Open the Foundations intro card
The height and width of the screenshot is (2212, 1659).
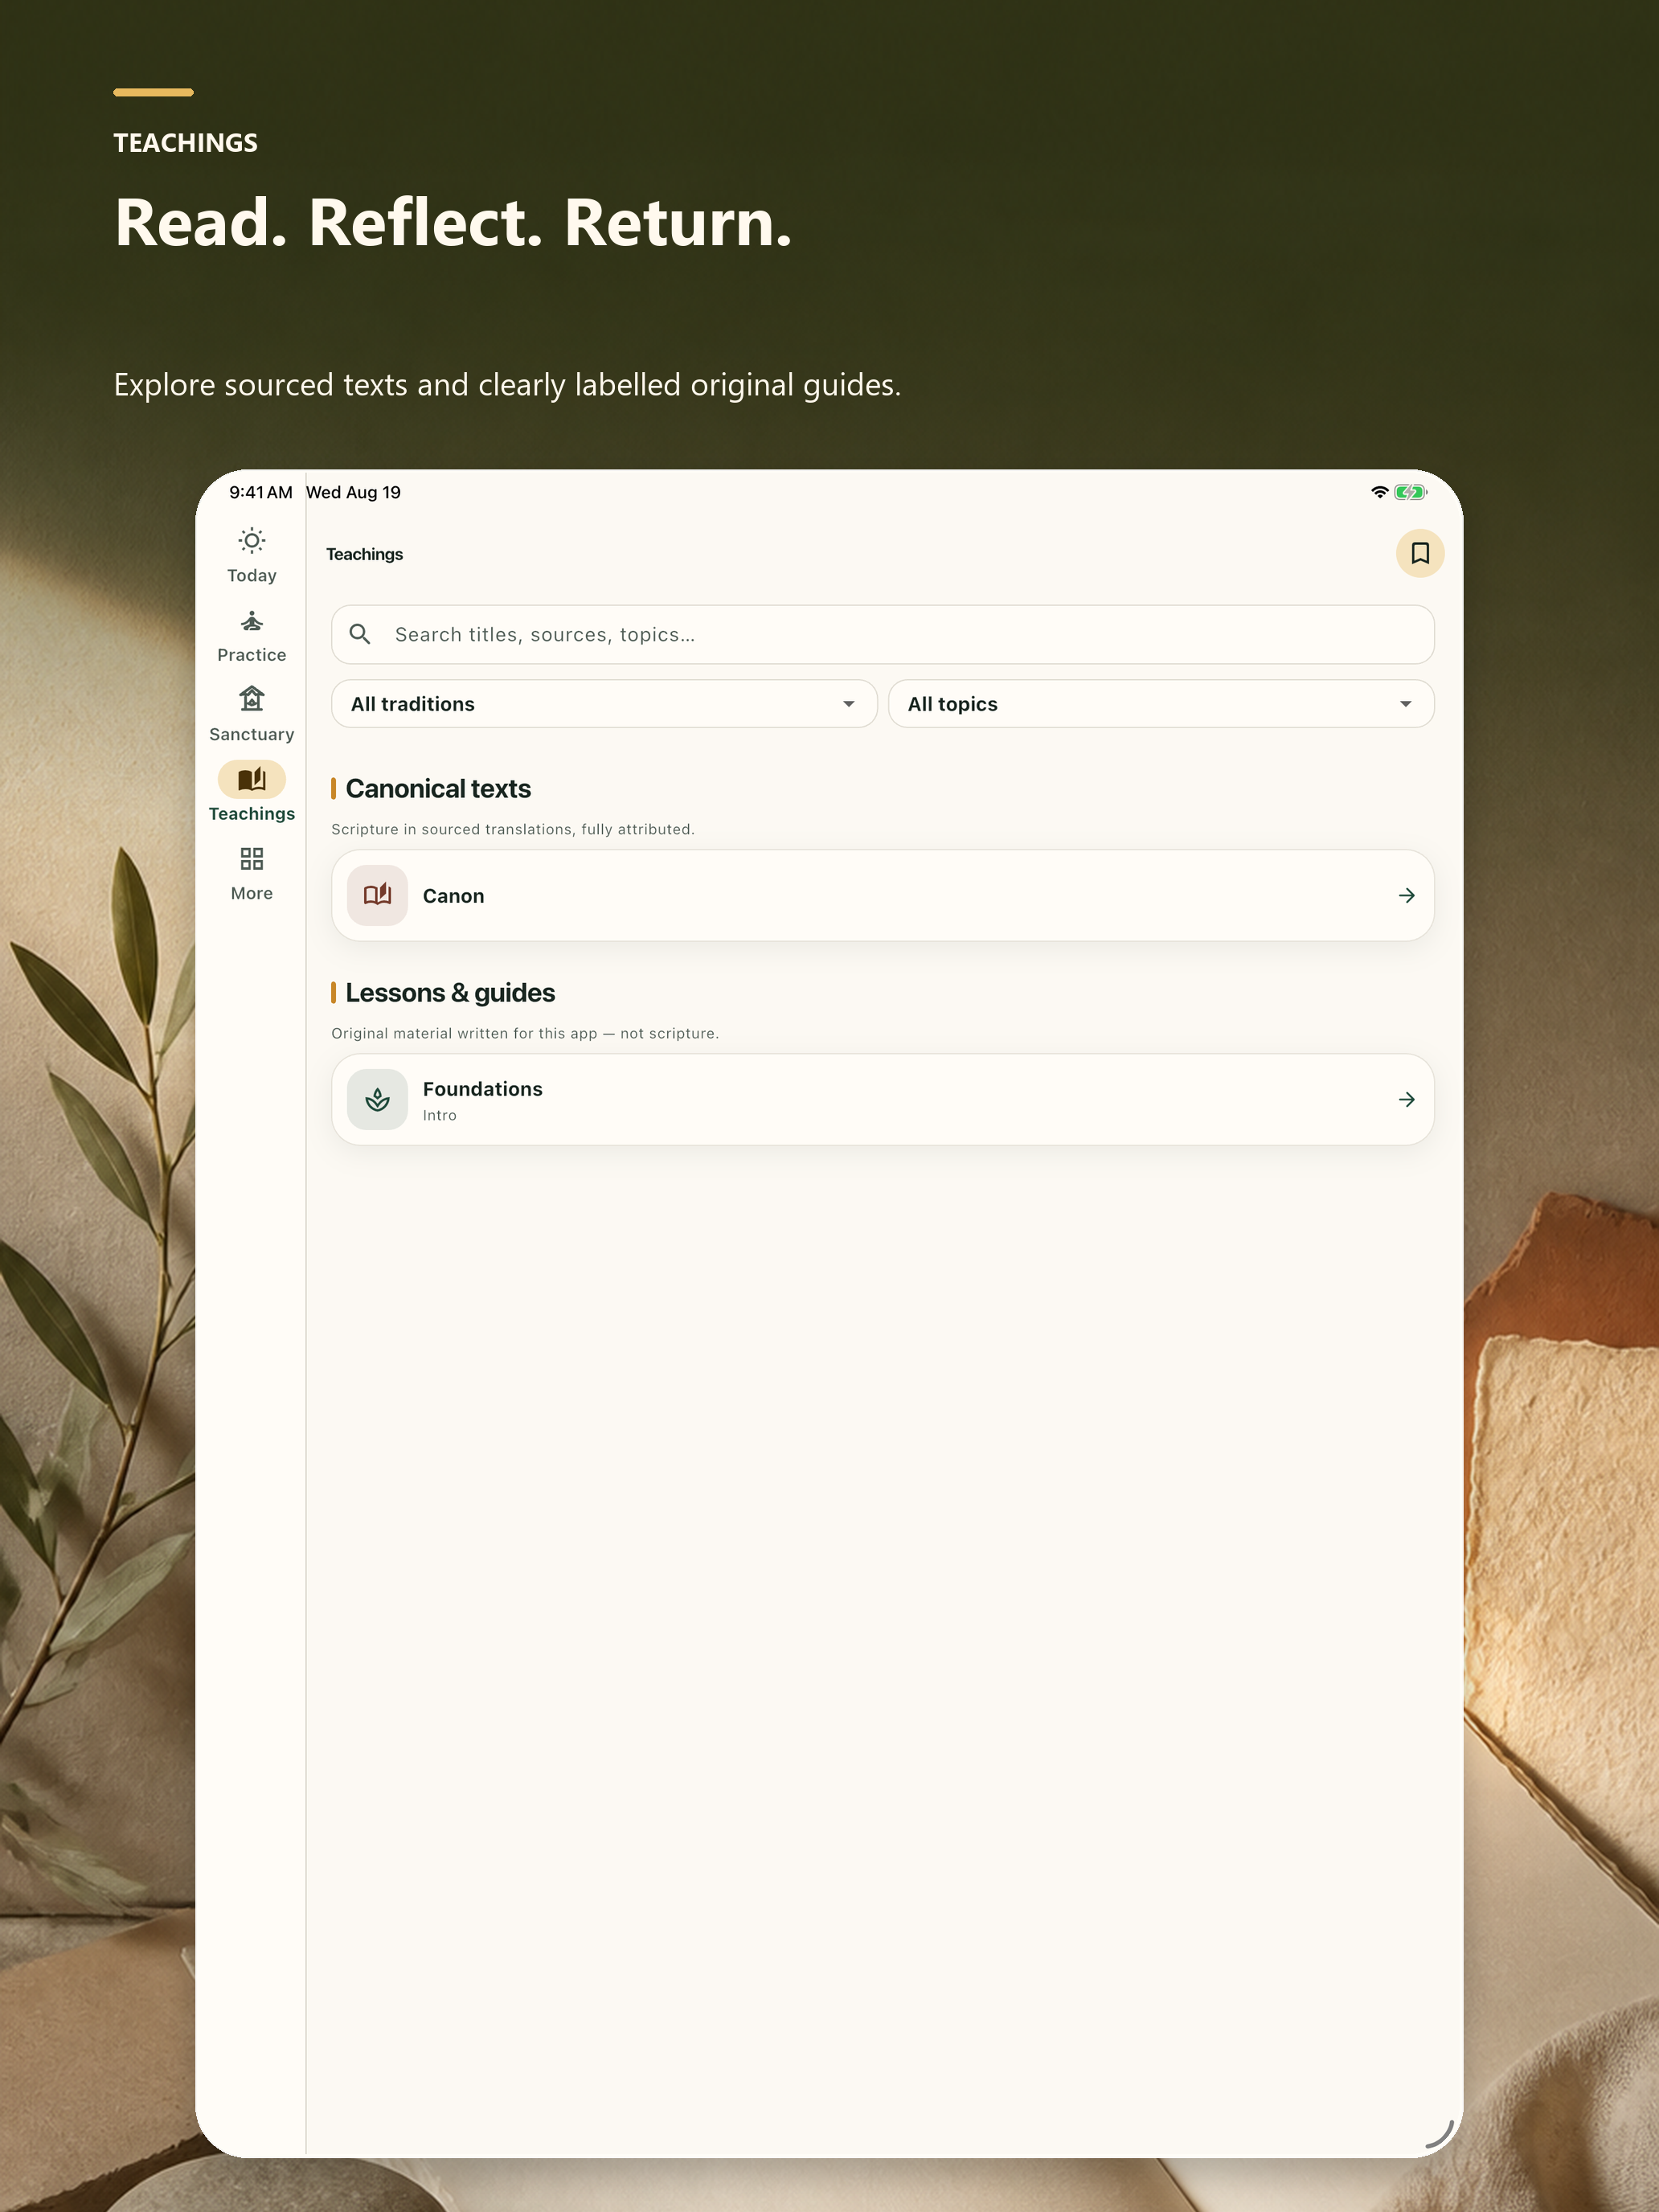point(882,1099)
